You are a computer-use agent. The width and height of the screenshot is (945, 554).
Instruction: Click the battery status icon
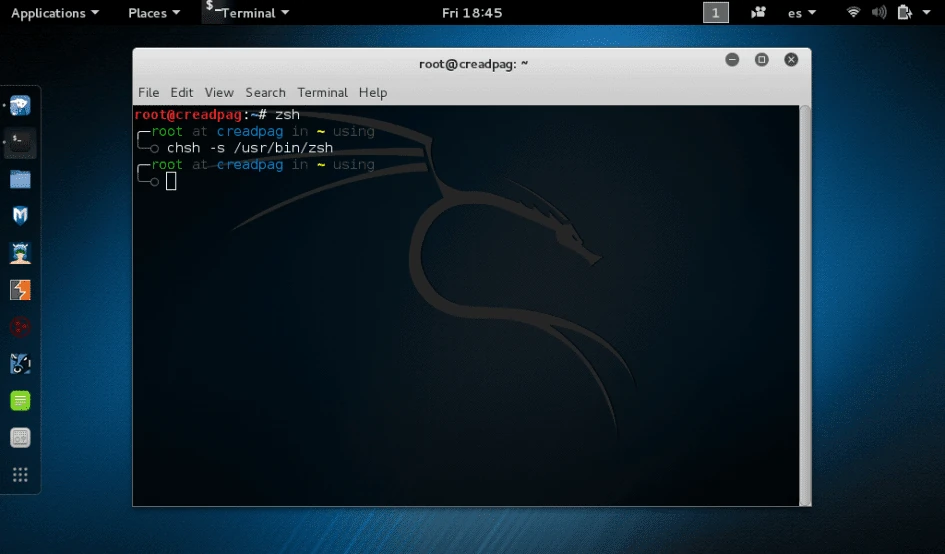click(x=904, y=12)
